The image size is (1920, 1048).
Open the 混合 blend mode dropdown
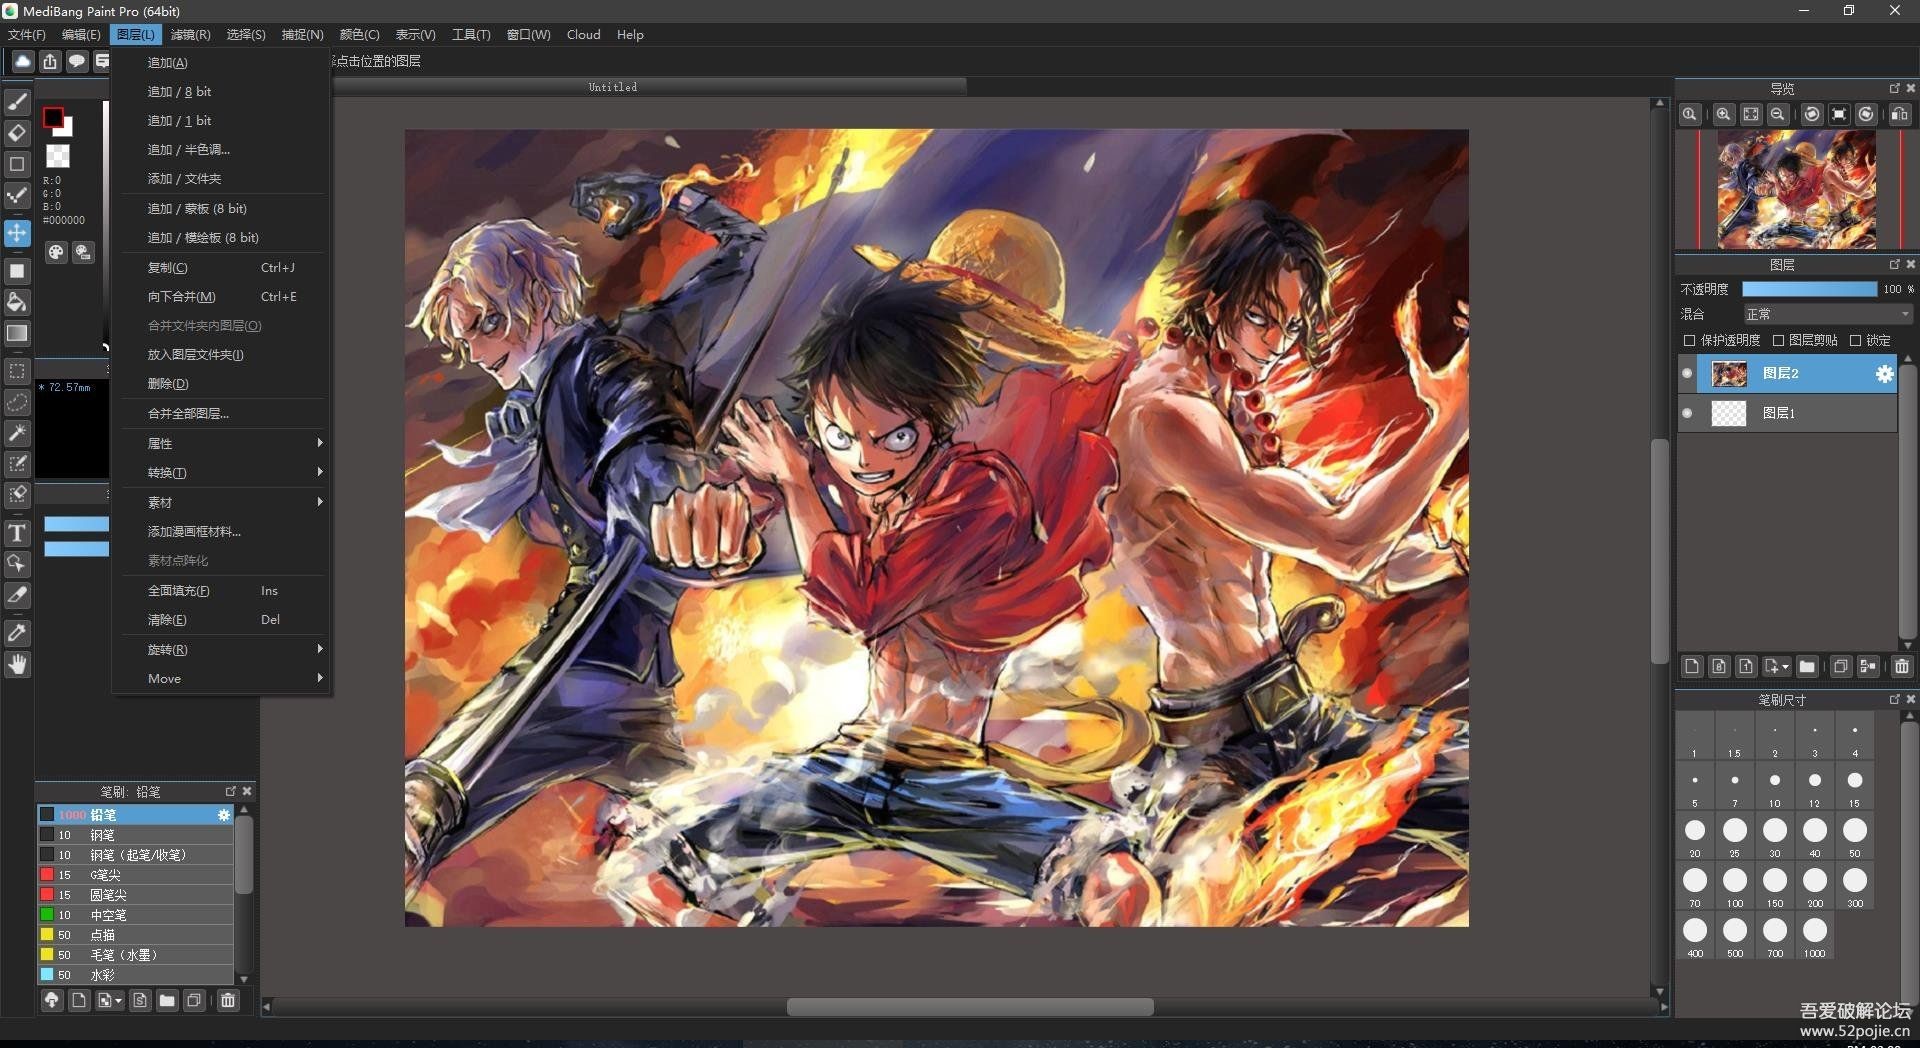tap(1827, 315)
